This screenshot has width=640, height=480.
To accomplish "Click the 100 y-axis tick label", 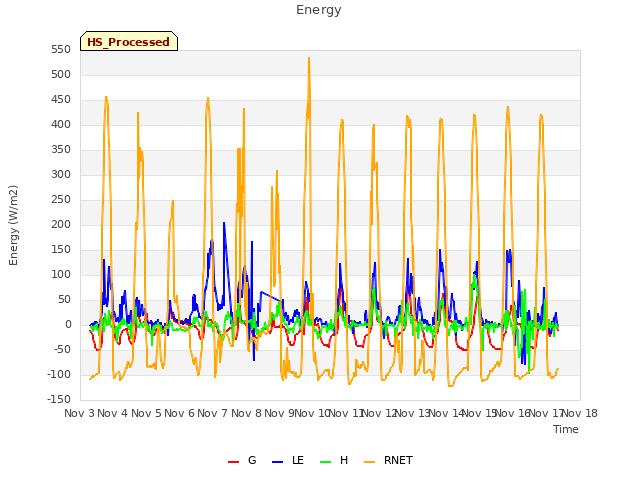I will click(61, 275).
